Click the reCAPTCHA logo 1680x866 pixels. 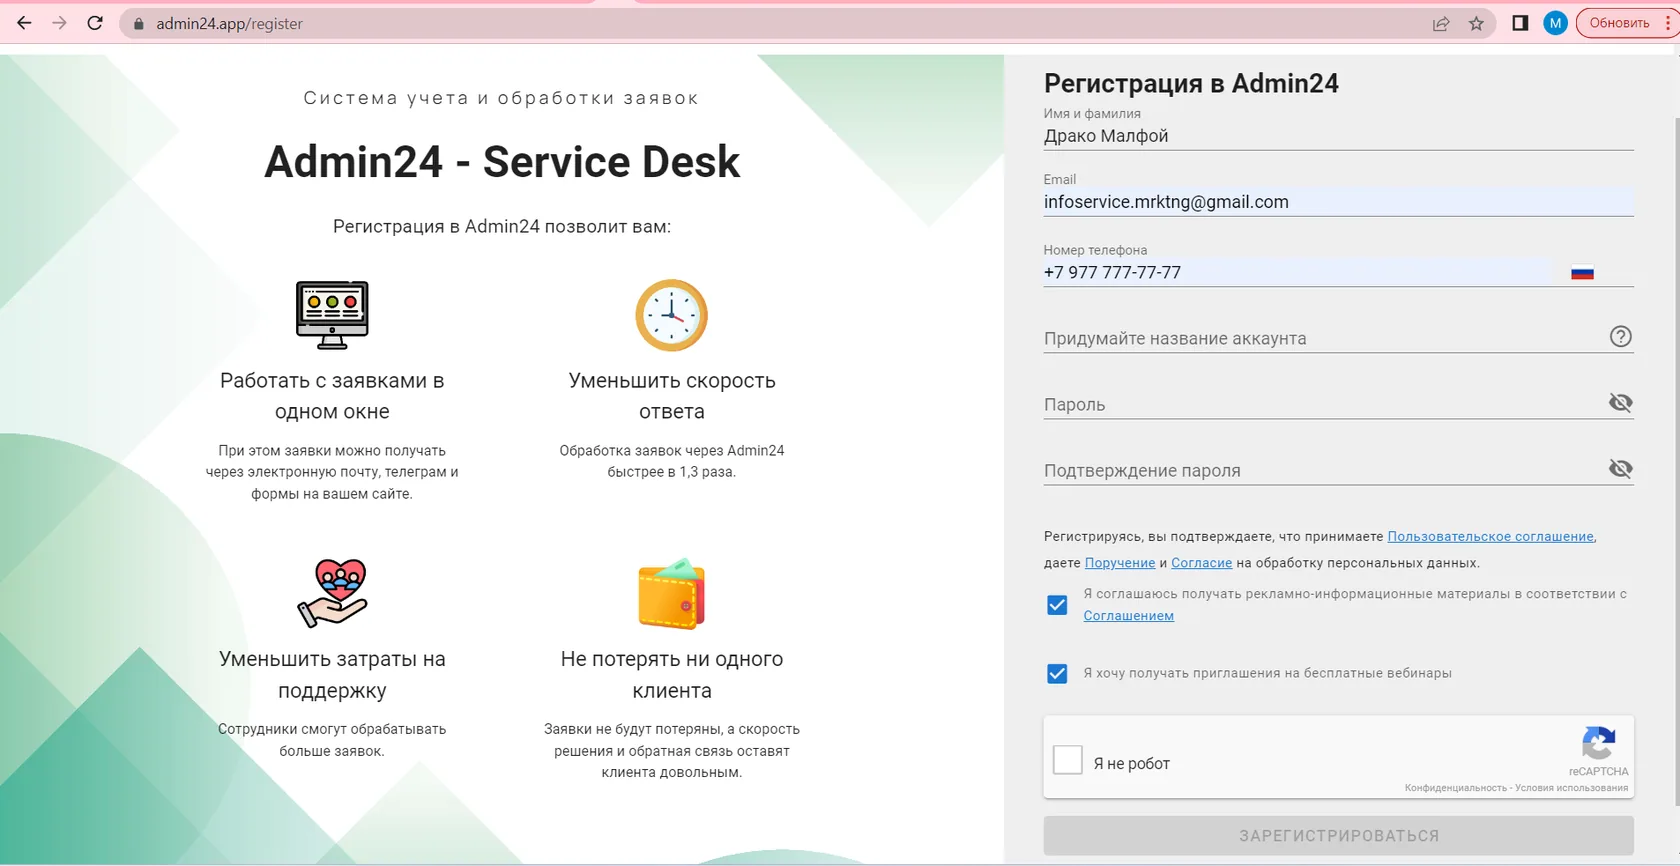point(1598,744)
